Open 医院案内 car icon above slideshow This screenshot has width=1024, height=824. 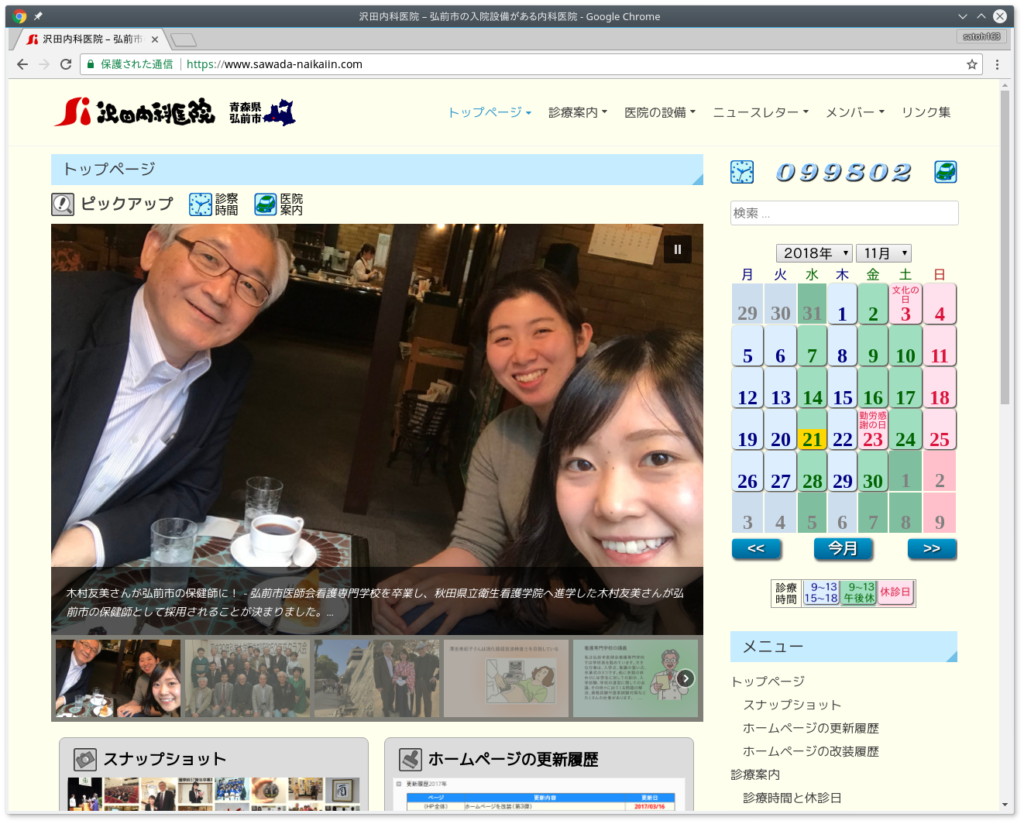click(x=265, y=204)
